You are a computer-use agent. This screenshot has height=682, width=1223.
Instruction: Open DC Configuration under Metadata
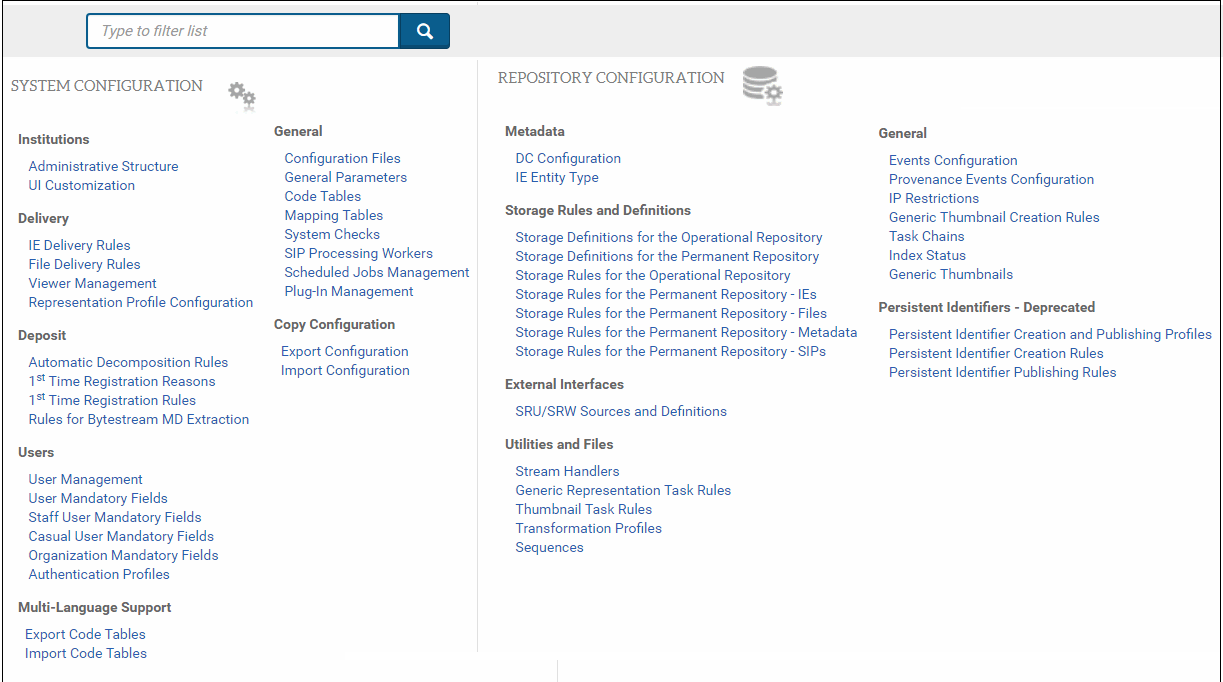pos(568,158)
